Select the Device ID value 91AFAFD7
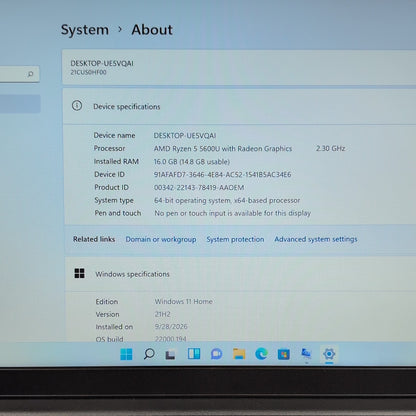The width and height of the screenshot is (416, 416). [x=222, y=175]
